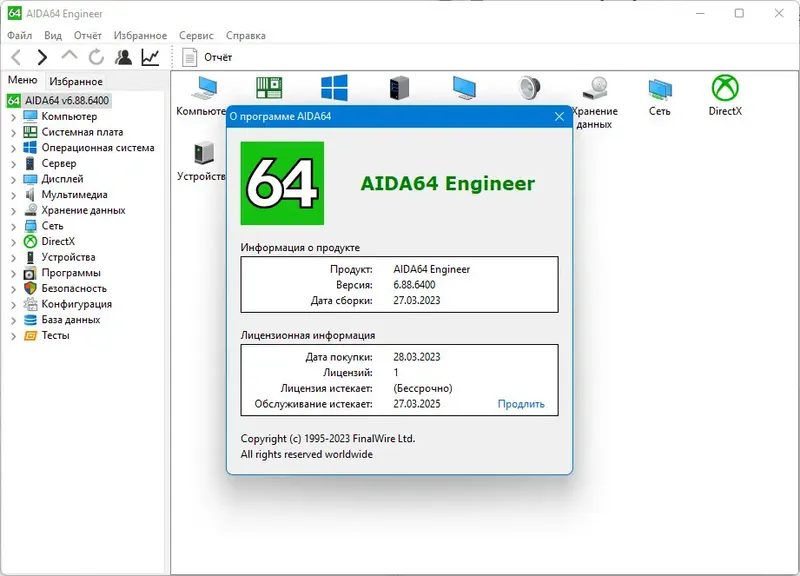Expand the Хранение данных tree node

tap(14, 211)
